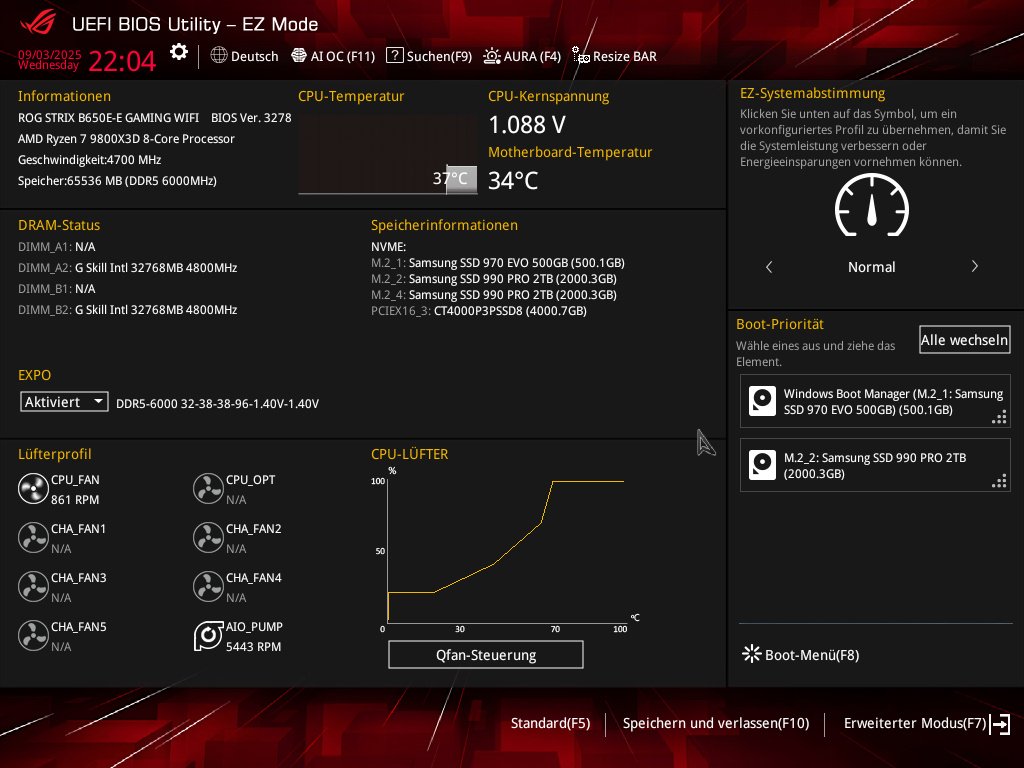The width and height of the screenshot is (1024, 768).
Task: Select the CPU_OPT fan icon
Action: click(208, 489)
